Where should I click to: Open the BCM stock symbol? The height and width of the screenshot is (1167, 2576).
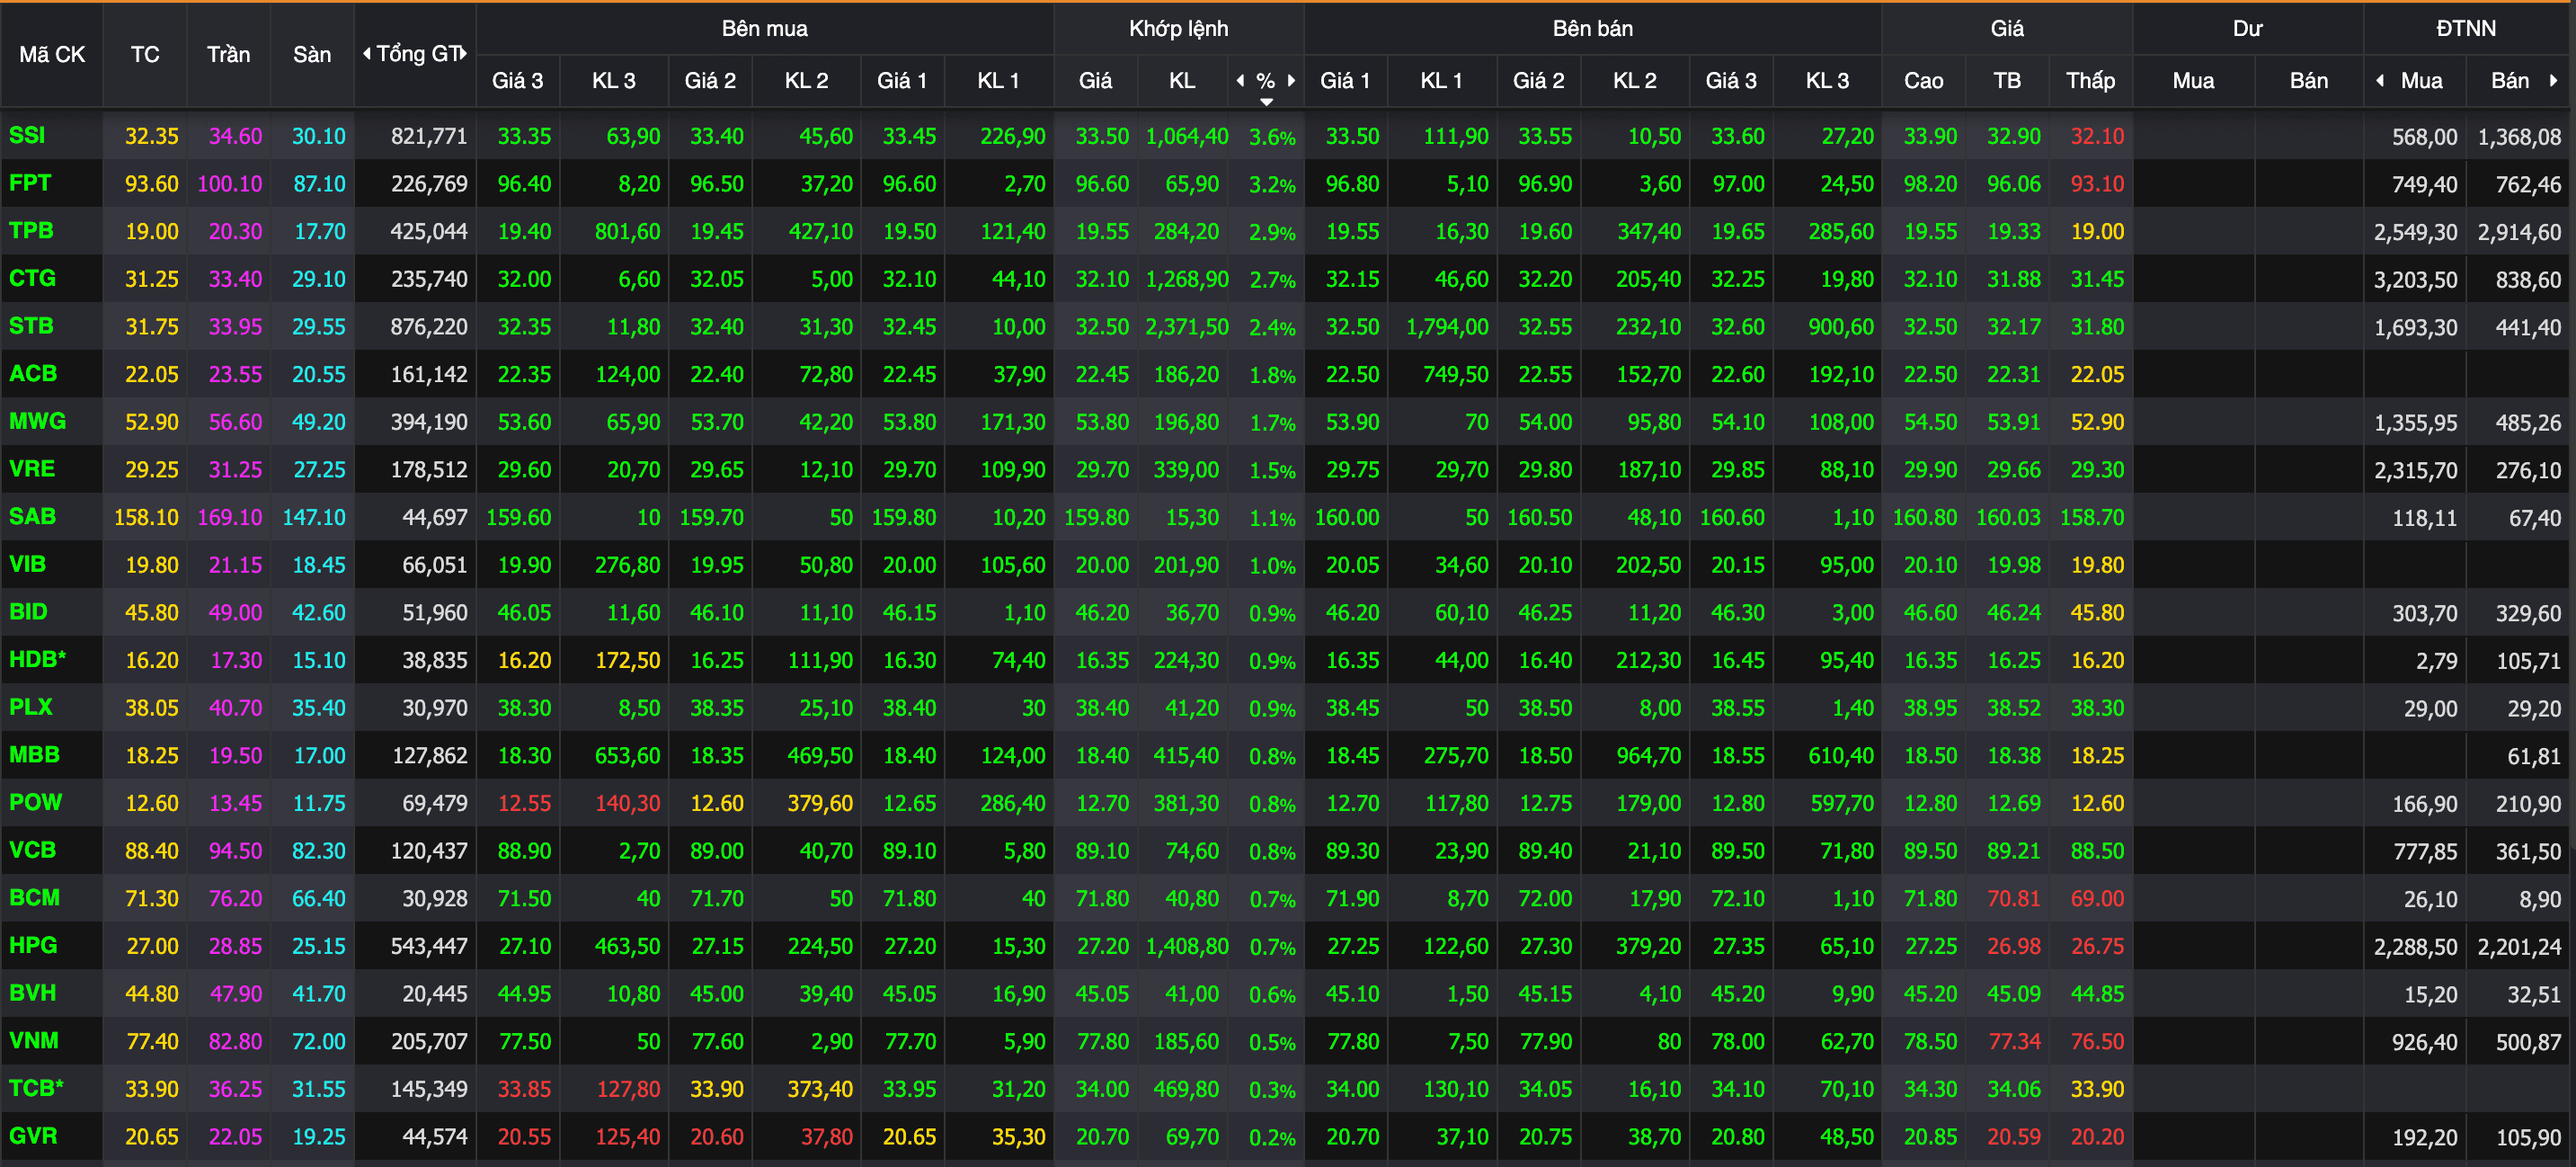pyautogui.click(x=35, y=898)
